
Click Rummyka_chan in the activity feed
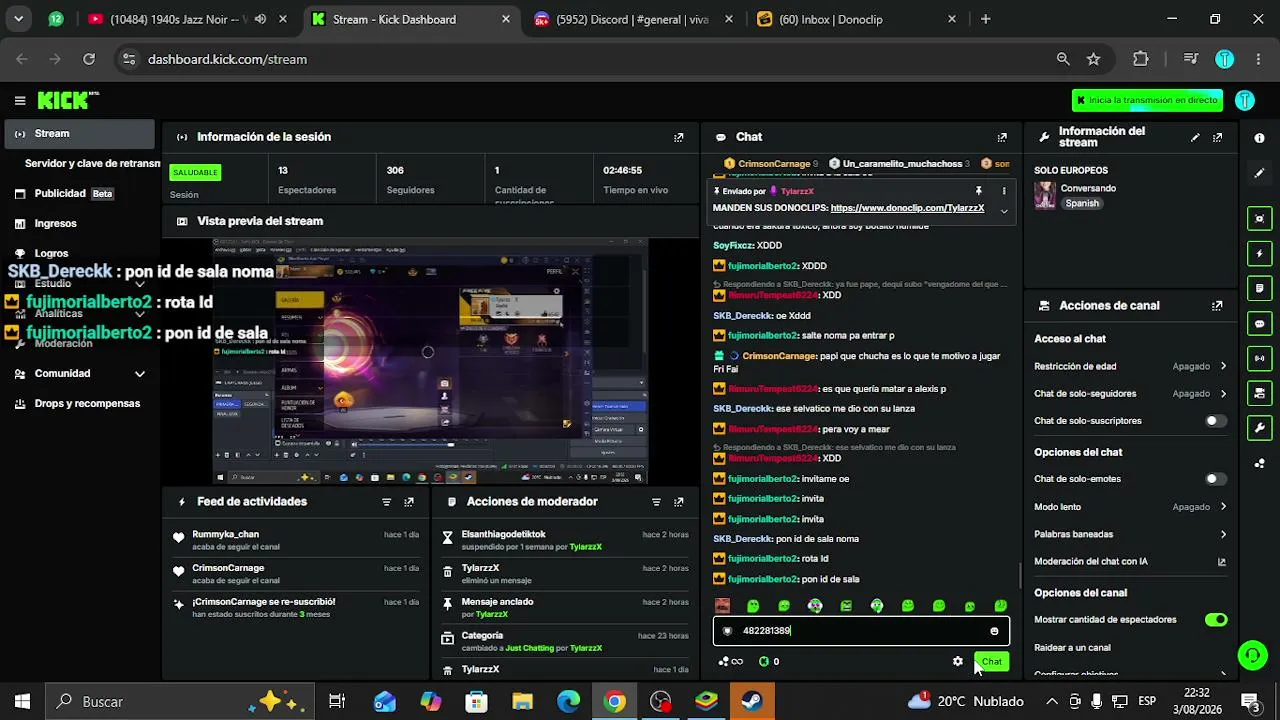click(x=225, y=535)
